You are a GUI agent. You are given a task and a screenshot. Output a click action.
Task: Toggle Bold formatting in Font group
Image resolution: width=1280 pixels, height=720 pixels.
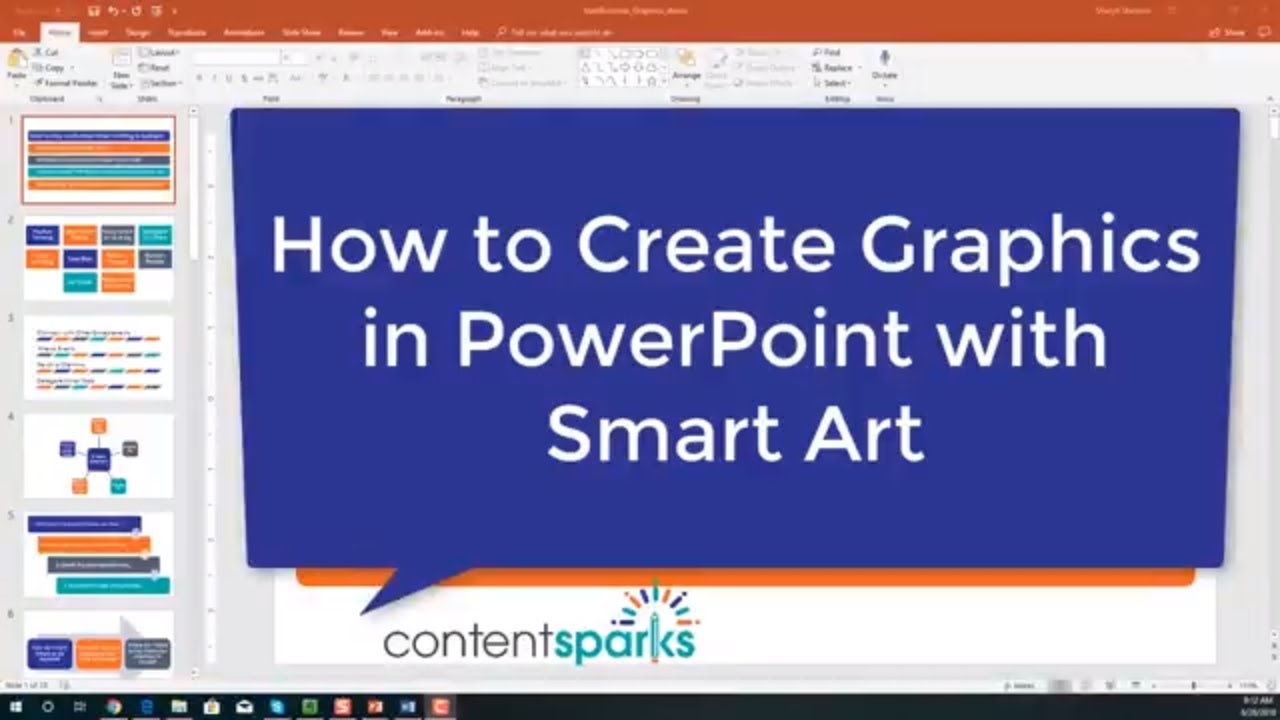(x=198, y=78)
